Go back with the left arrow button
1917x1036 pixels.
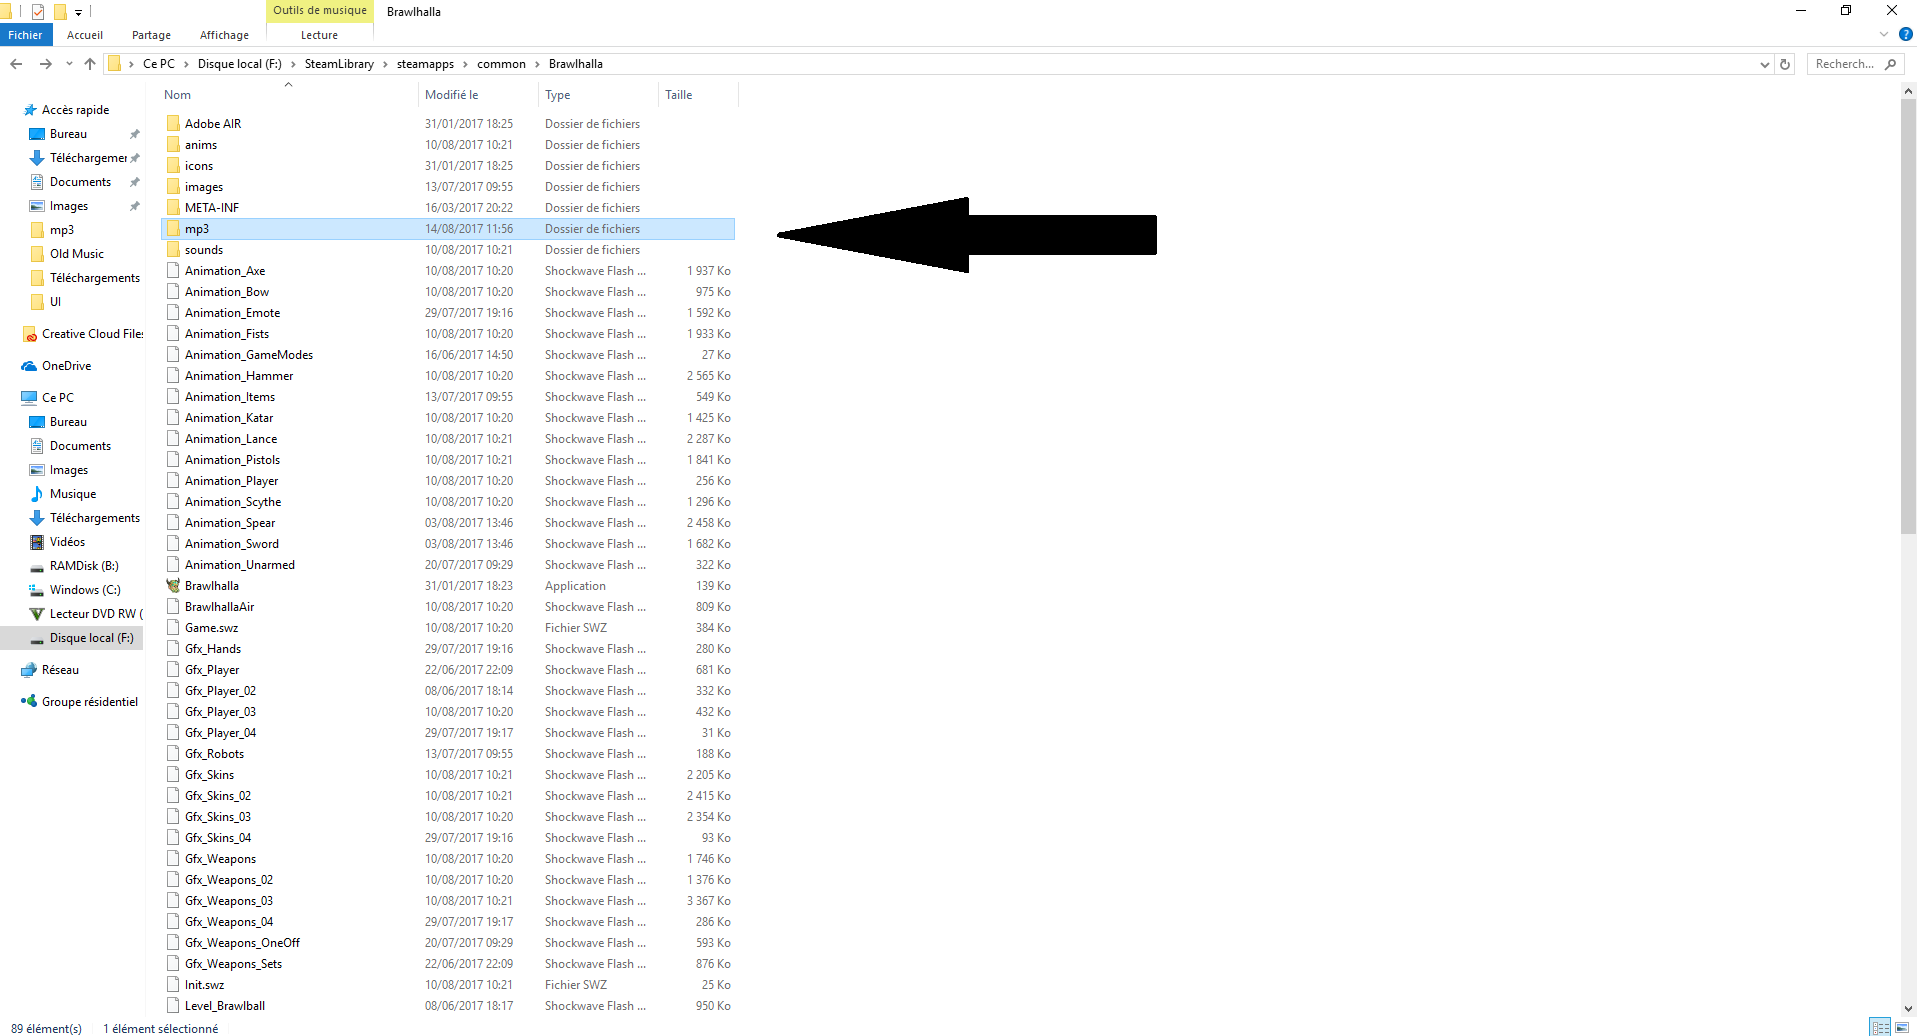[x=16, y=64]
